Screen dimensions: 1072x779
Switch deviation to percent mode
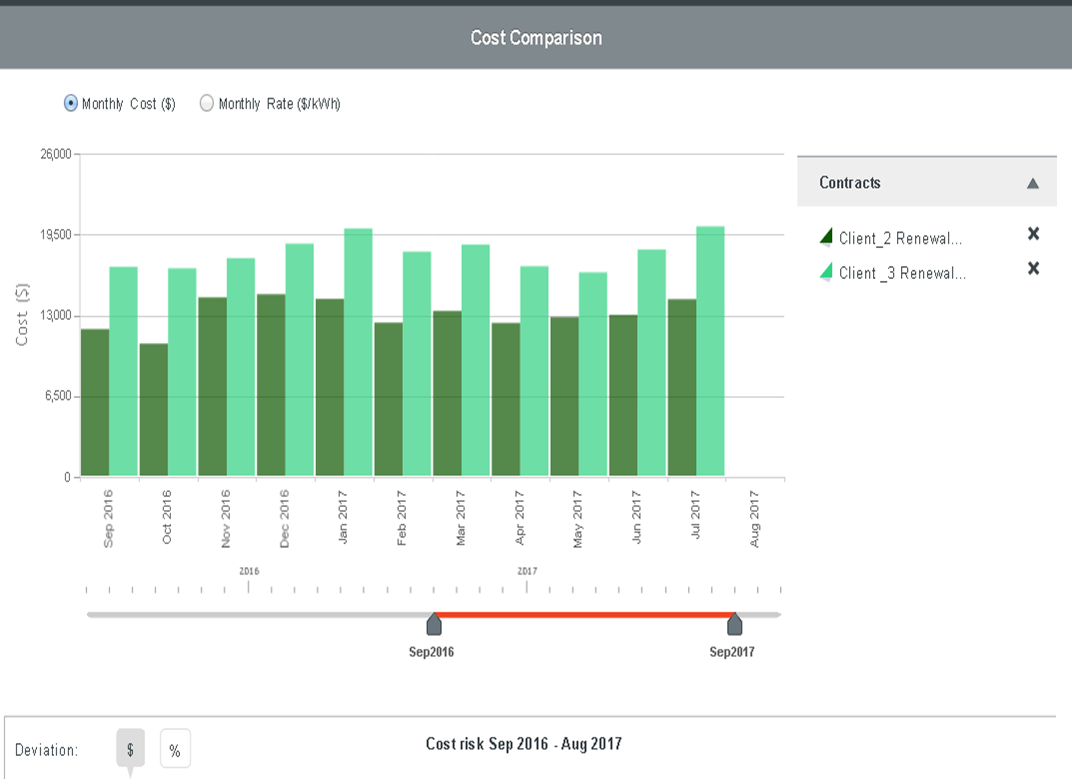coord(175,748)
